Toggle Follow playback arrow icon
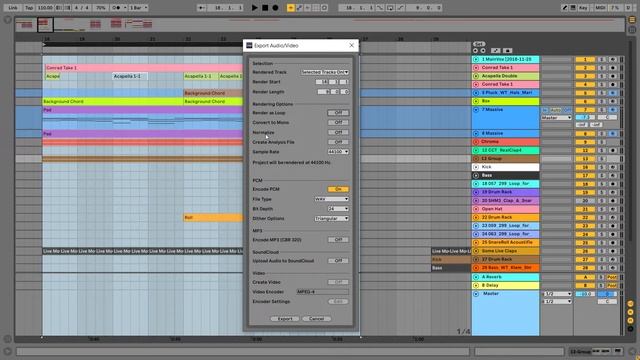 coord(201,8)
